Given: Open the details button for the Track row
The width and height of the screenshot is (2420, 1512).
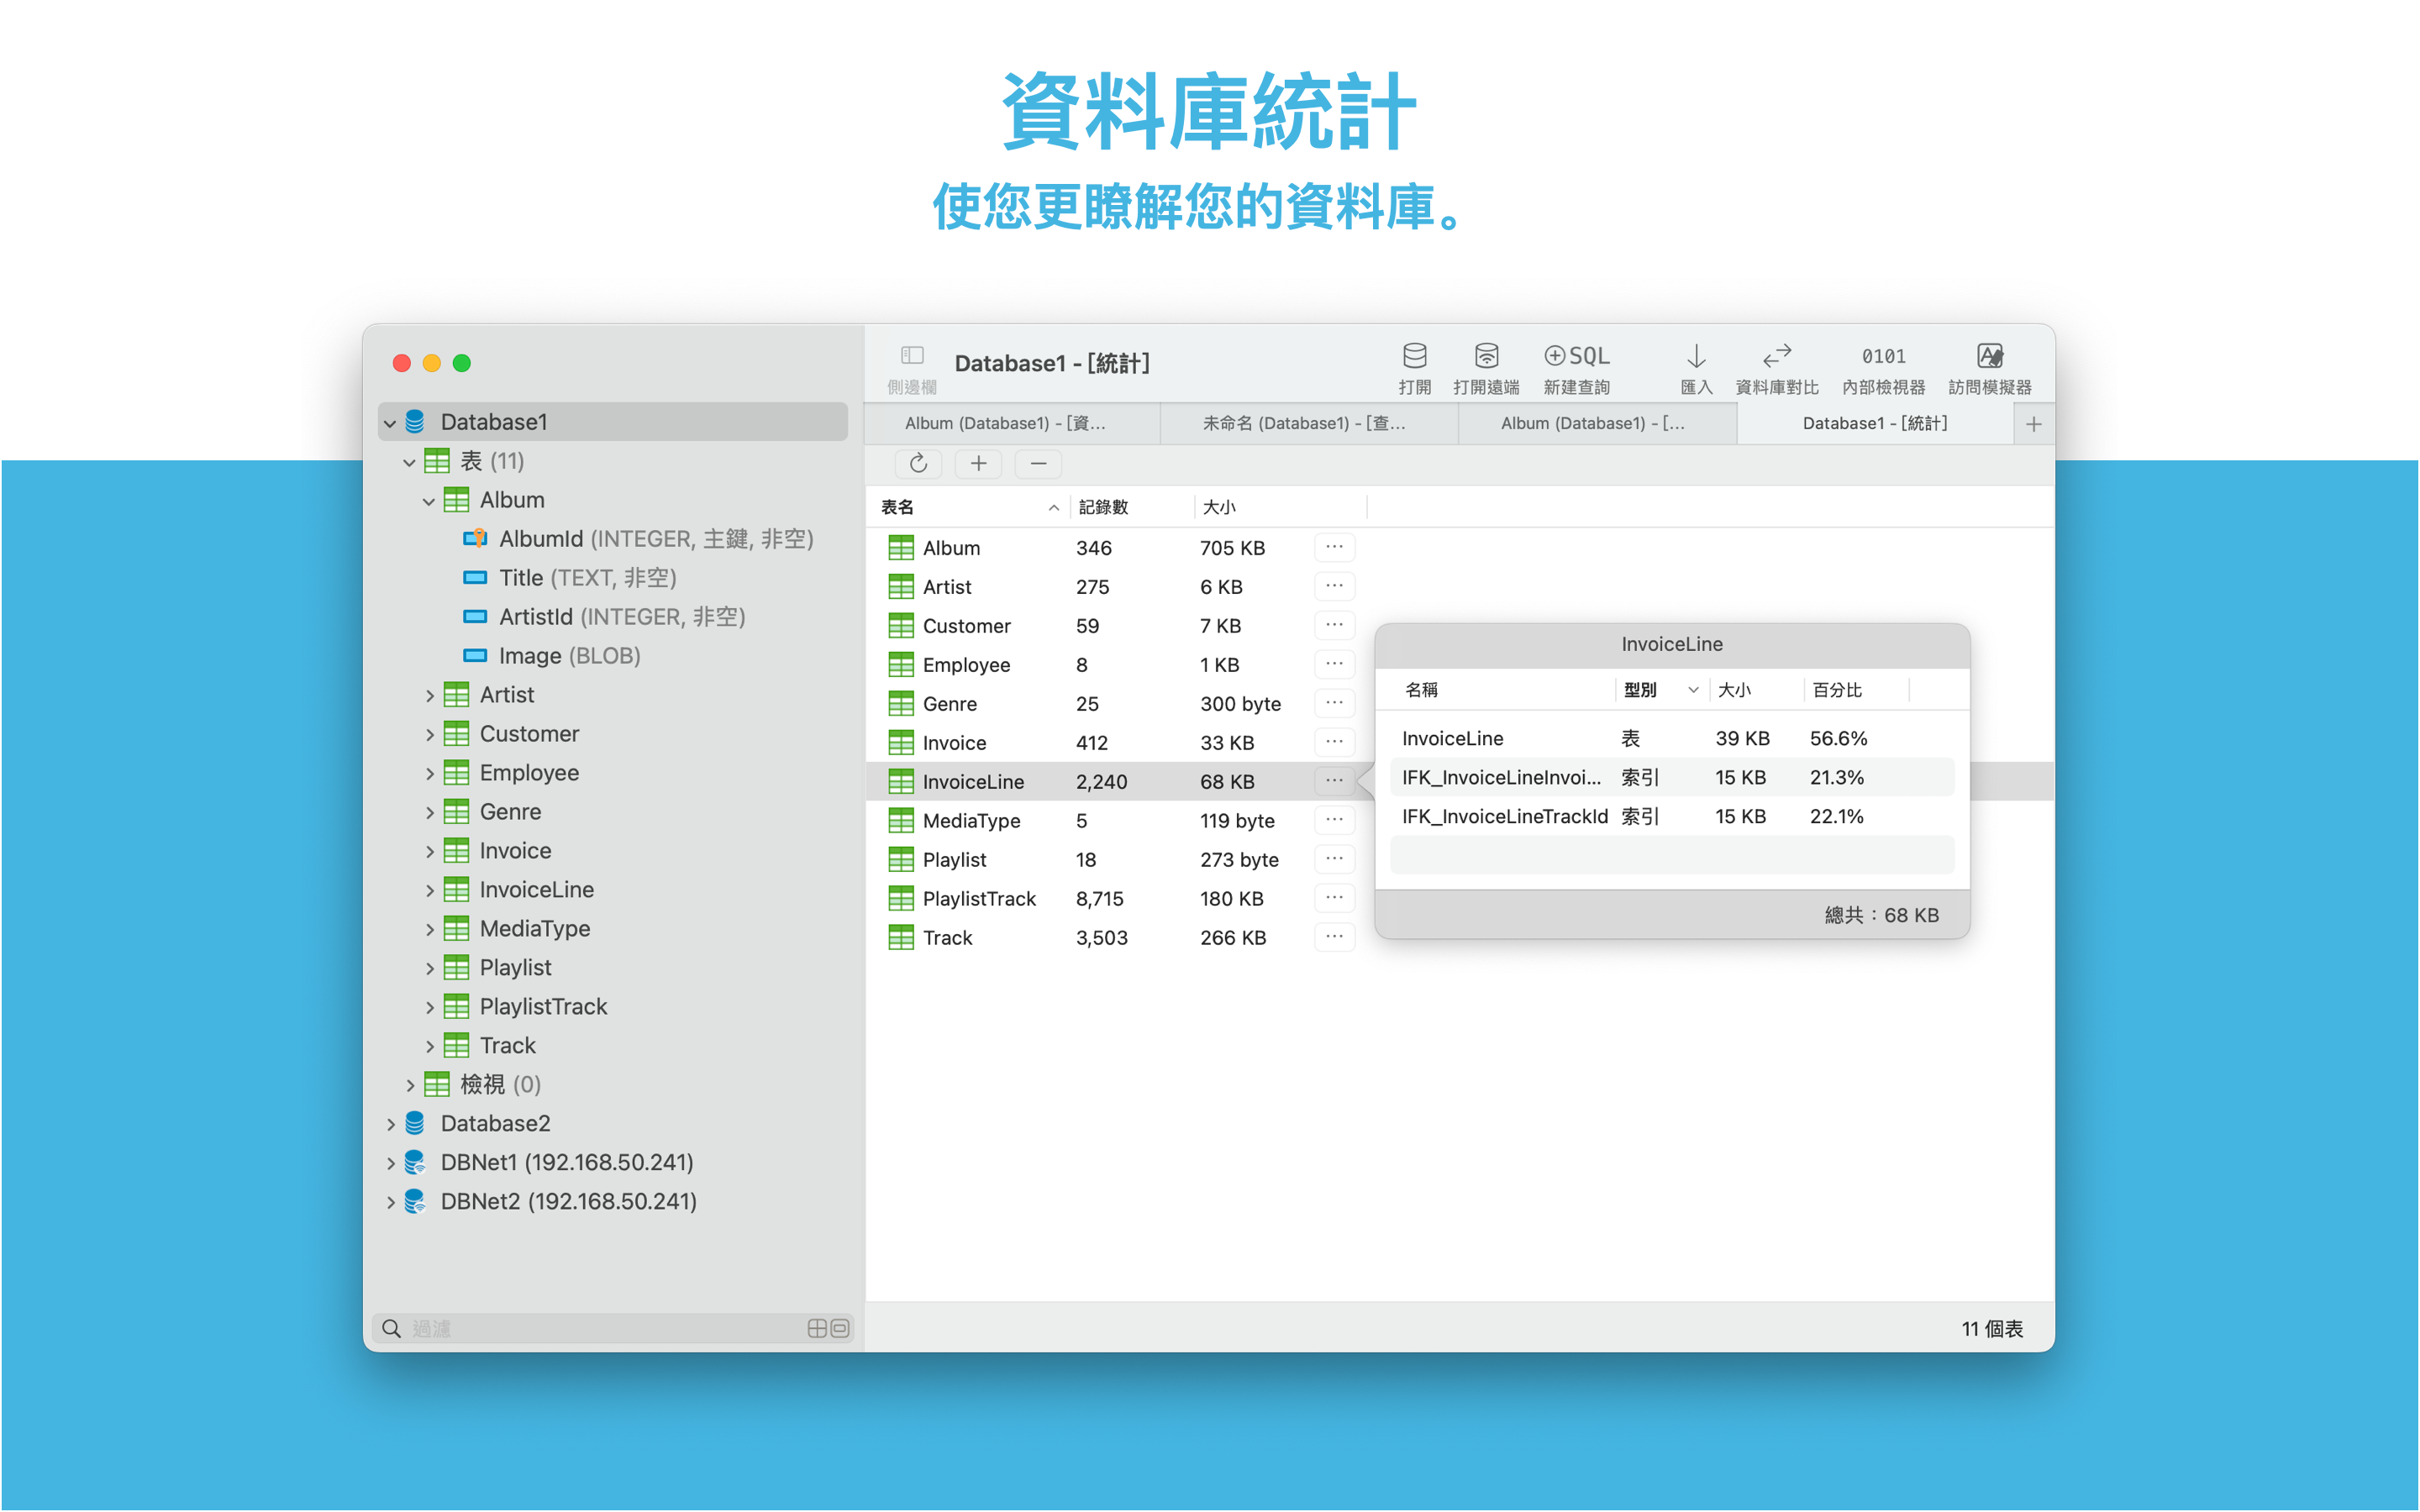Looking at the screenshot, I should click(1334, 938).
